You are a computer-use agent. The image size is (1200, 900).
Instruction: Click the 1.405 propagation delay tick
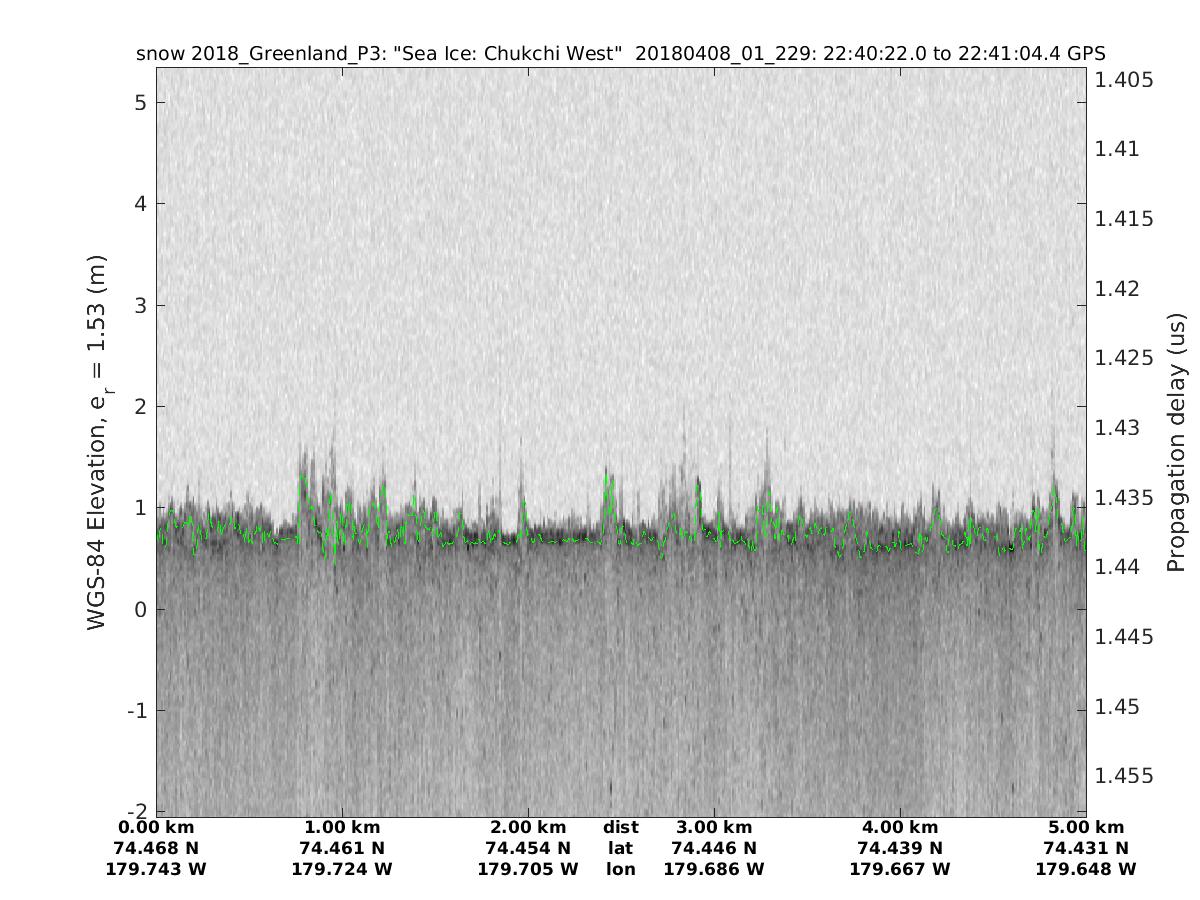[1125, 79]
